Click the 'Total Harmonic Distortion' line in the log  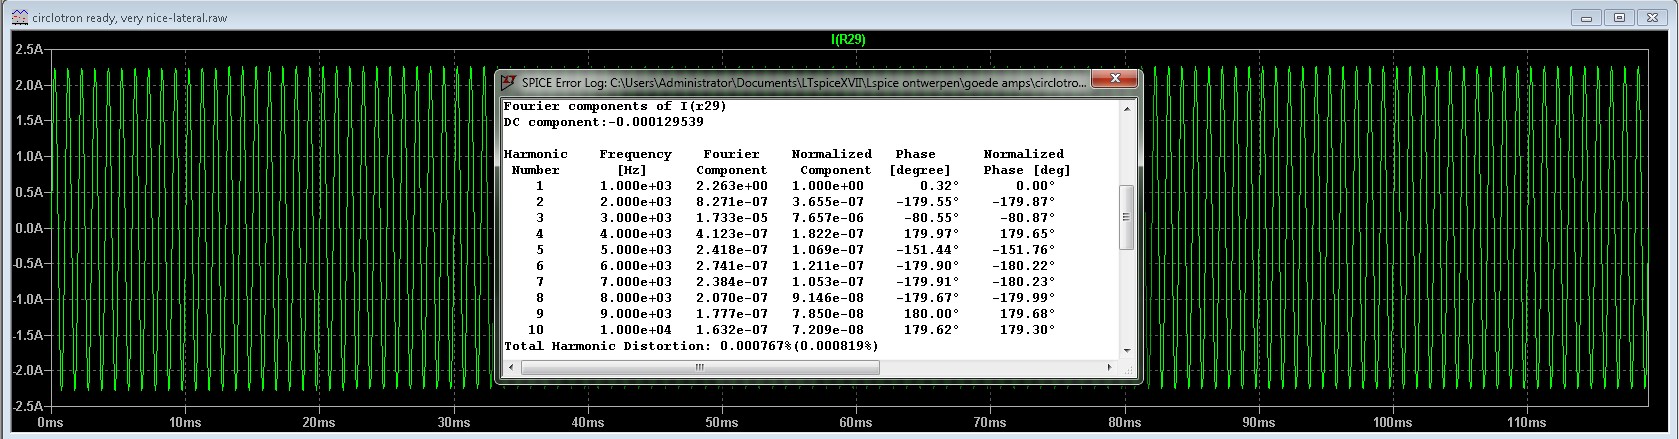pos(691,346)
